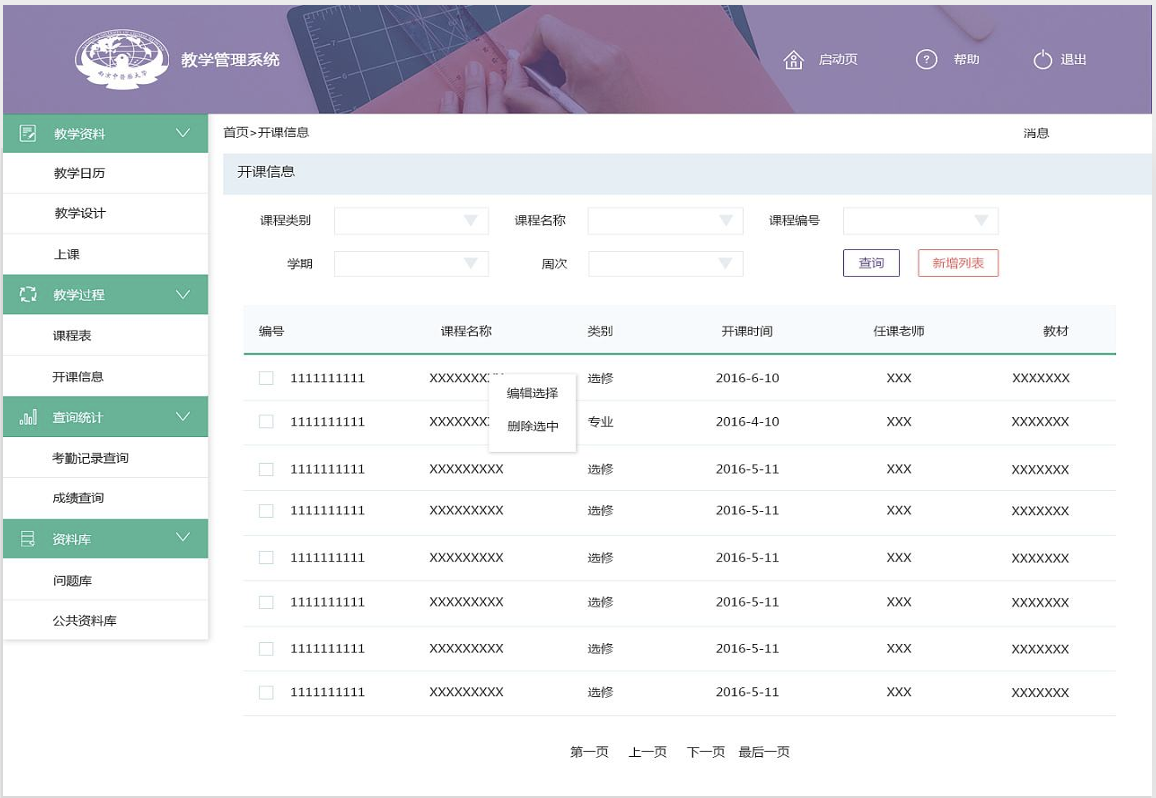The width and height of the screenshot is (1156, 798).
Task: Check the checkbox on the first table row
Action: pyautogui.click(x=265, y=379)
